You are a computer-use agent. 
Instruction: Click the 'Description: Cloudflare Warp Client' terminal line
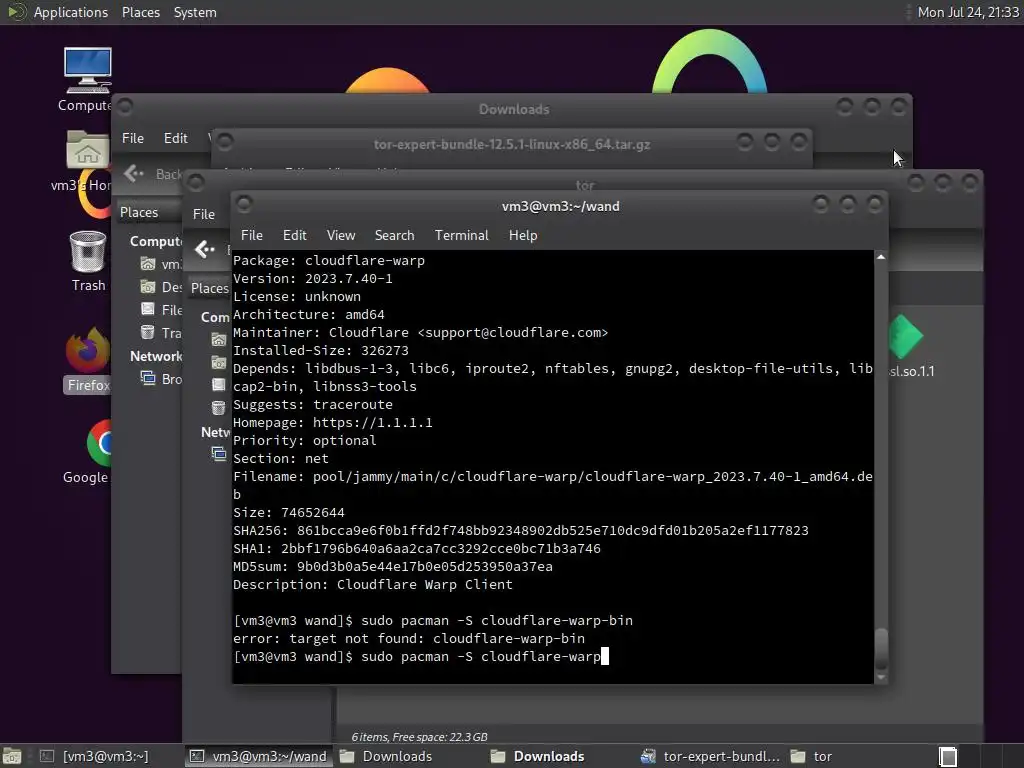point(373,584)
